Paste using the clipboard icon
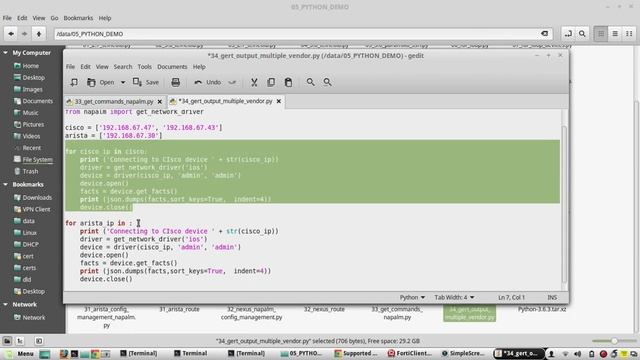Image resolution: width=640 pixels, height=360 pixels. coord(288,82)
